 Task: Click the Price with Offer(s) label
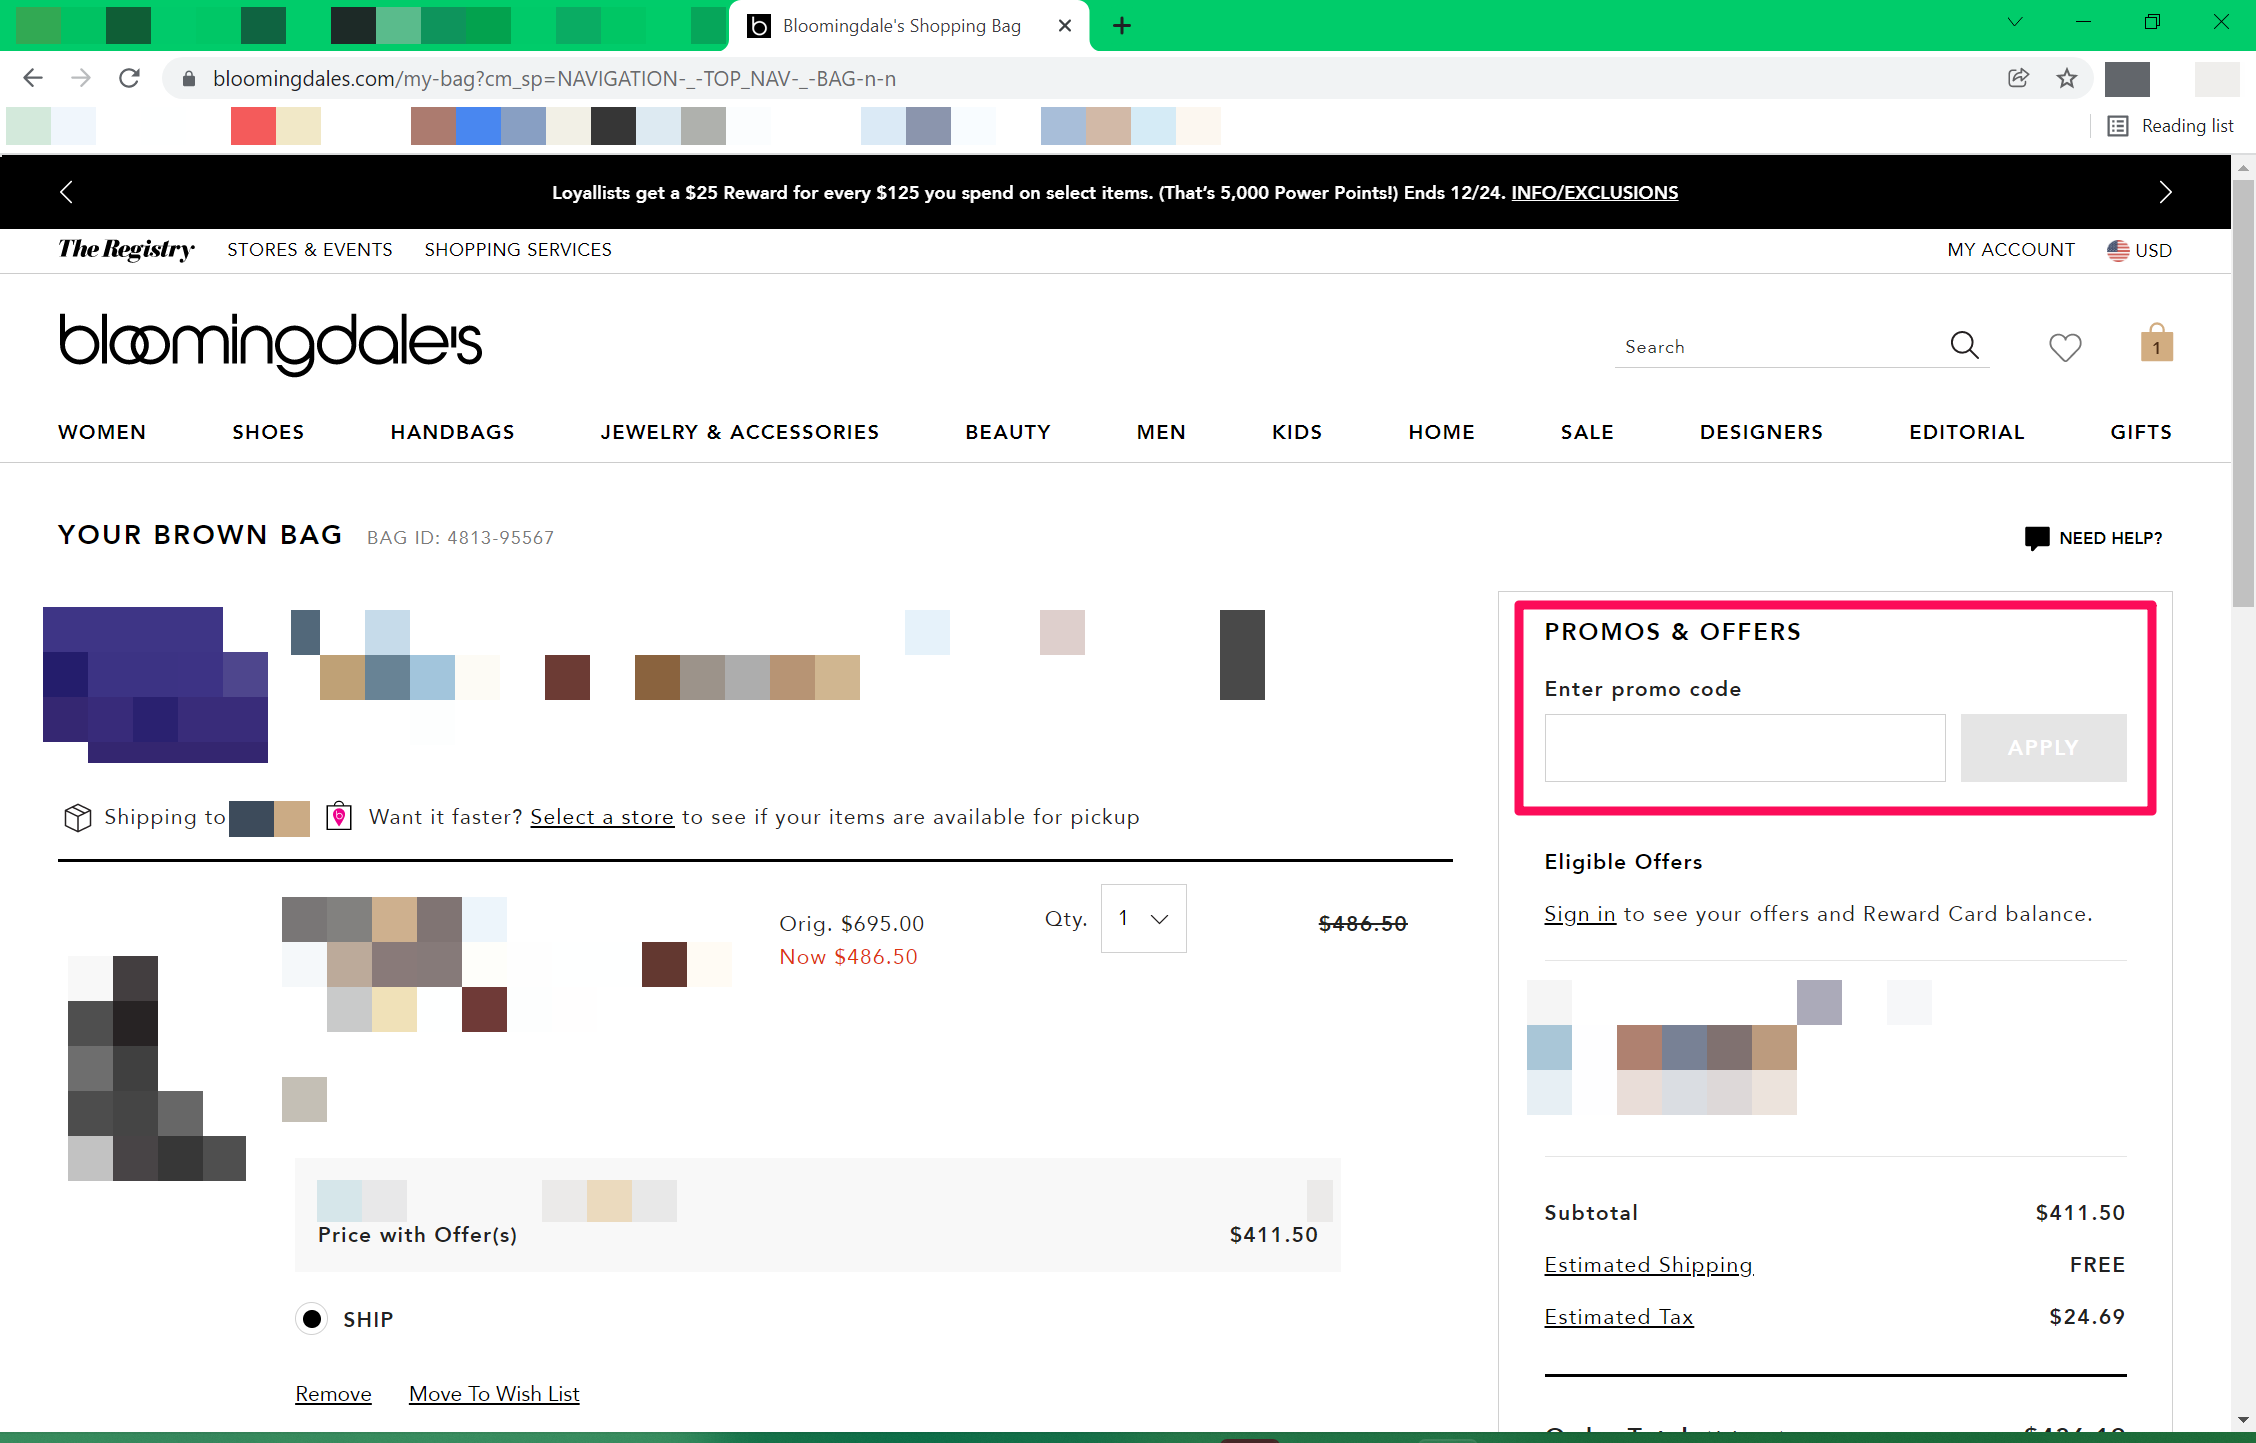pyautogui.click(x=417, y=1235)
